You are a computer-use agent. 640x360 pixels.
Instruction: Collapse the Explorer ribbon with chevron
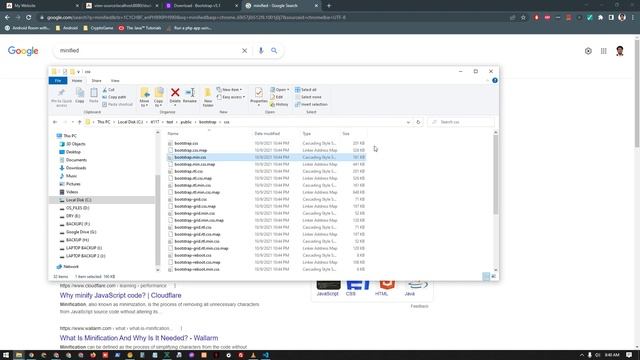click(487, 80)
